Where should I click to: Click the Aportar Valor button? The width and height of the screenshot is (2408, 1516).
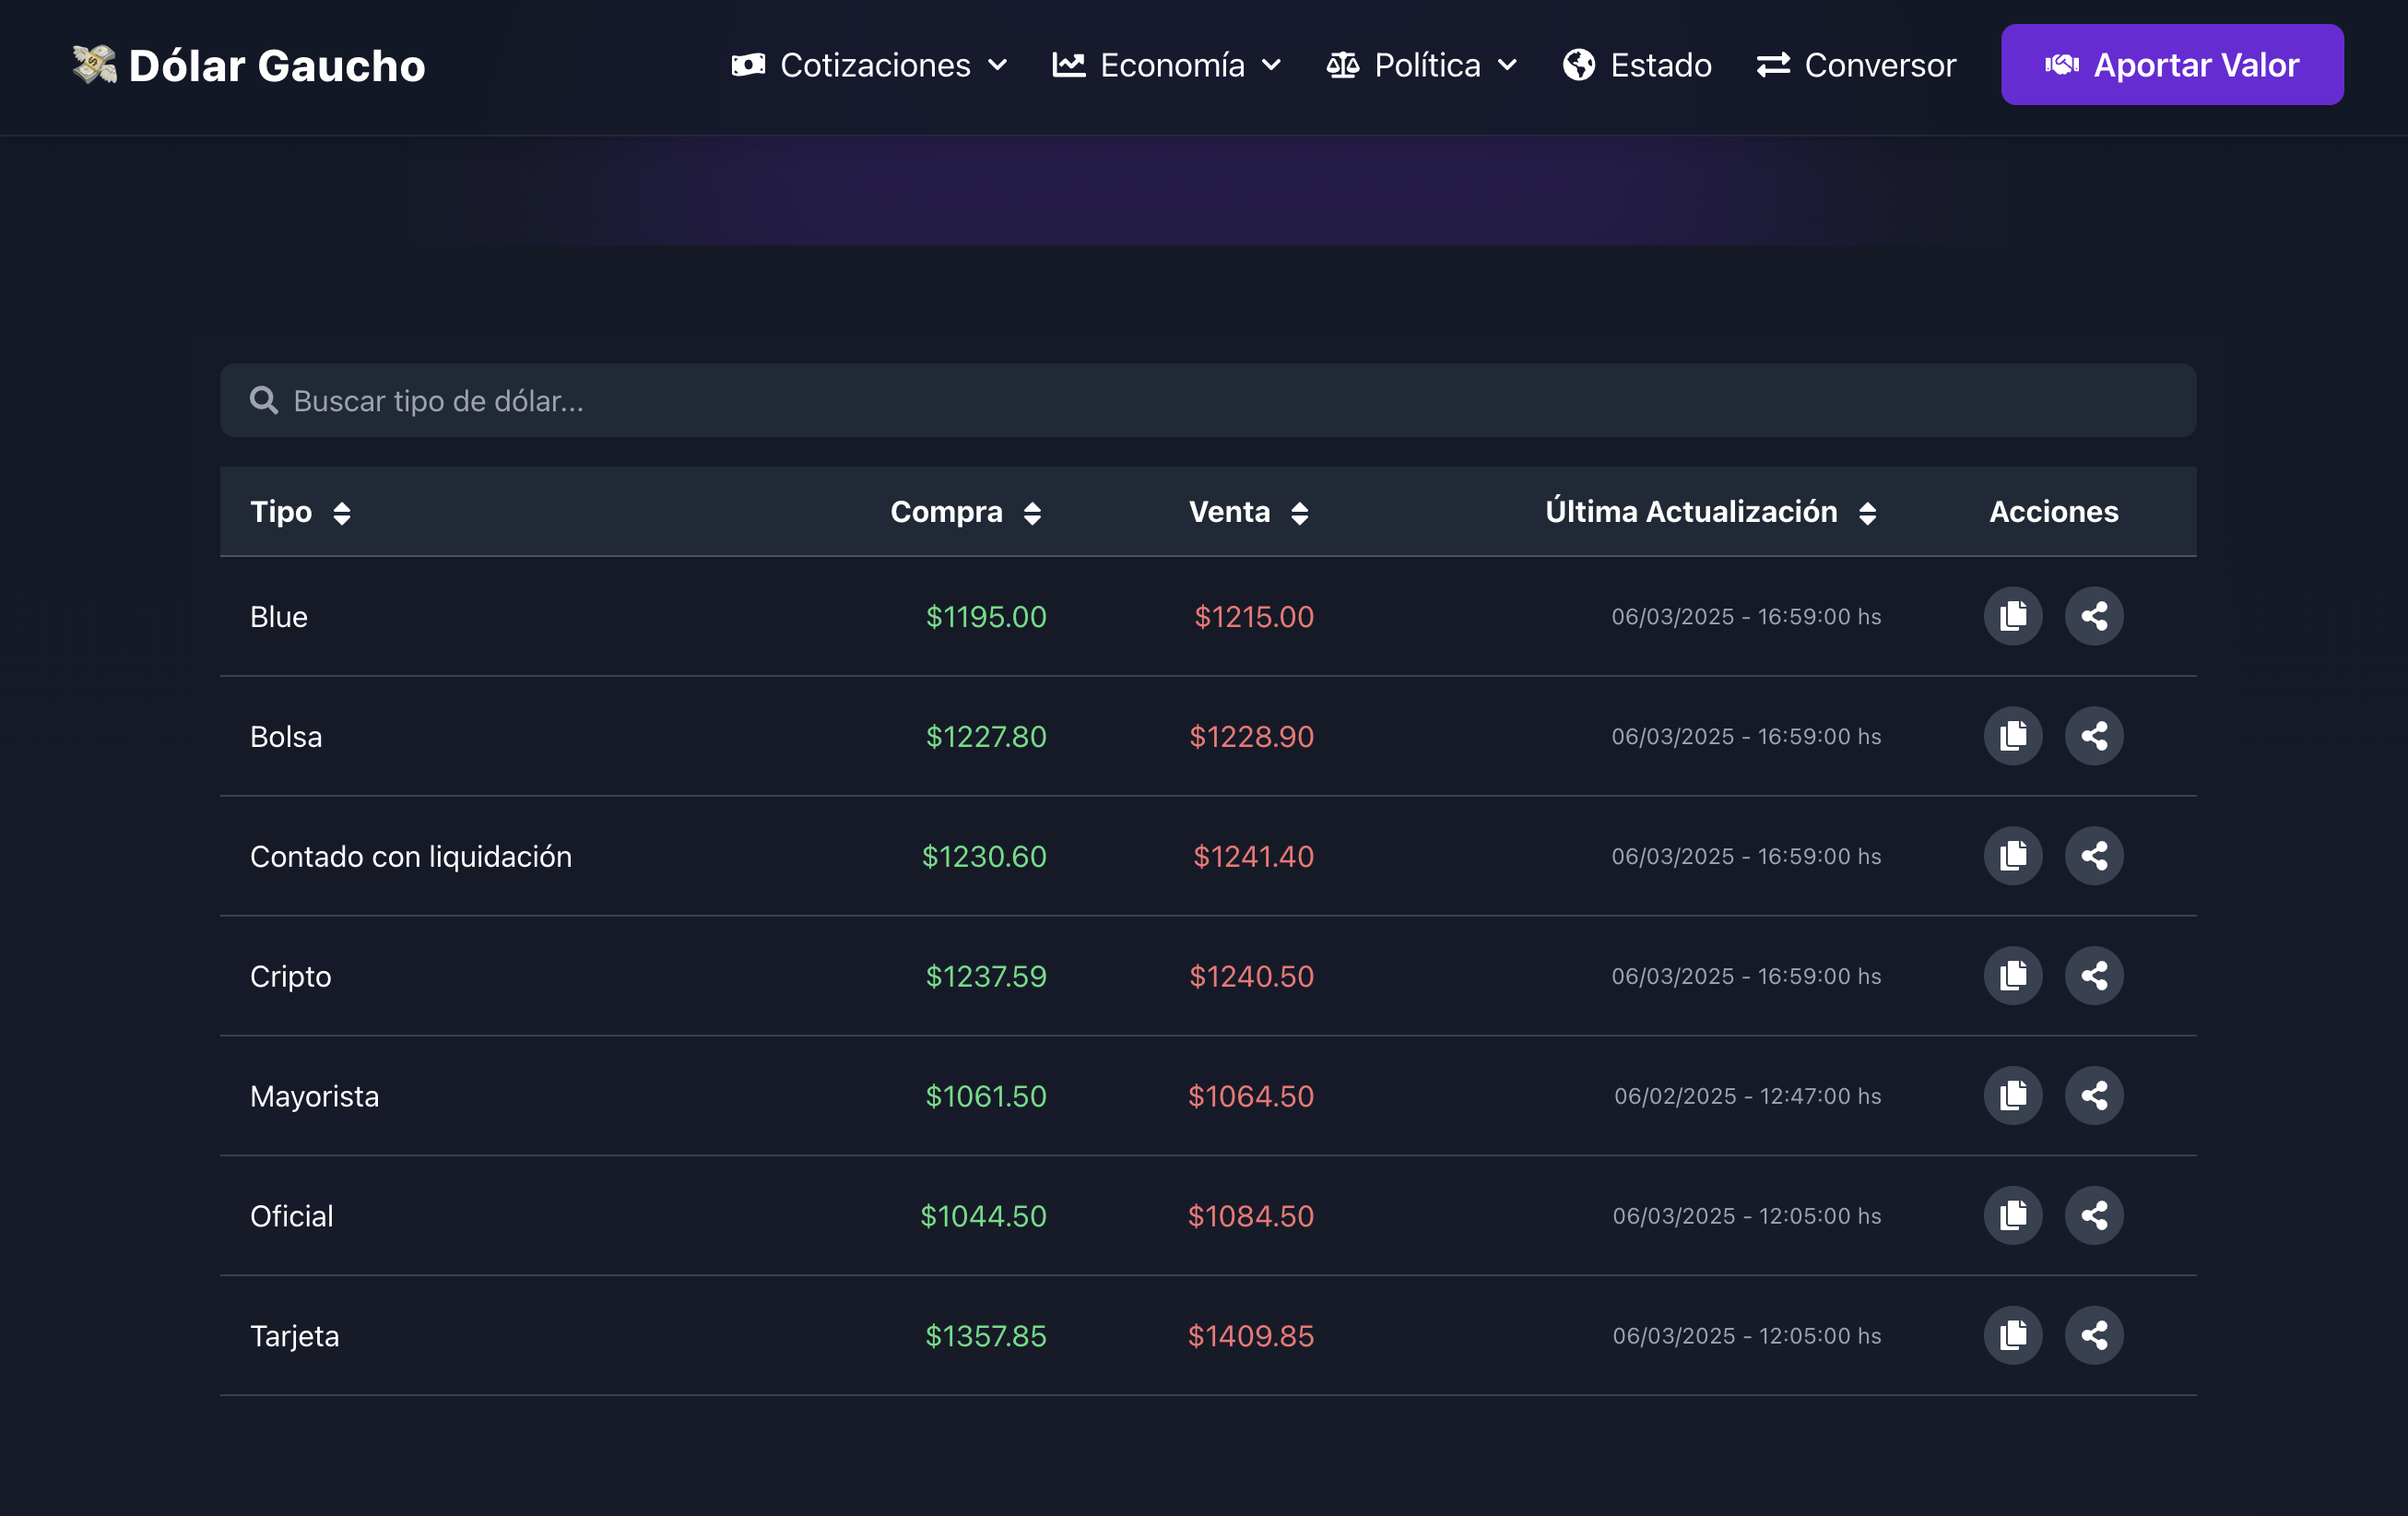click(2172, 65)
